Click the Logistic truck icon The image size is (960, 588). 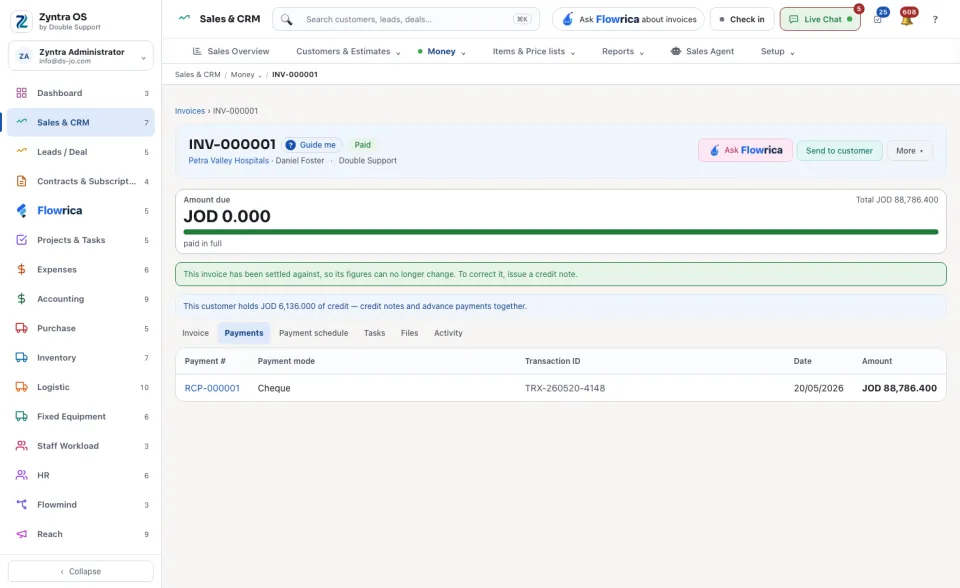(x=21, y=387)
